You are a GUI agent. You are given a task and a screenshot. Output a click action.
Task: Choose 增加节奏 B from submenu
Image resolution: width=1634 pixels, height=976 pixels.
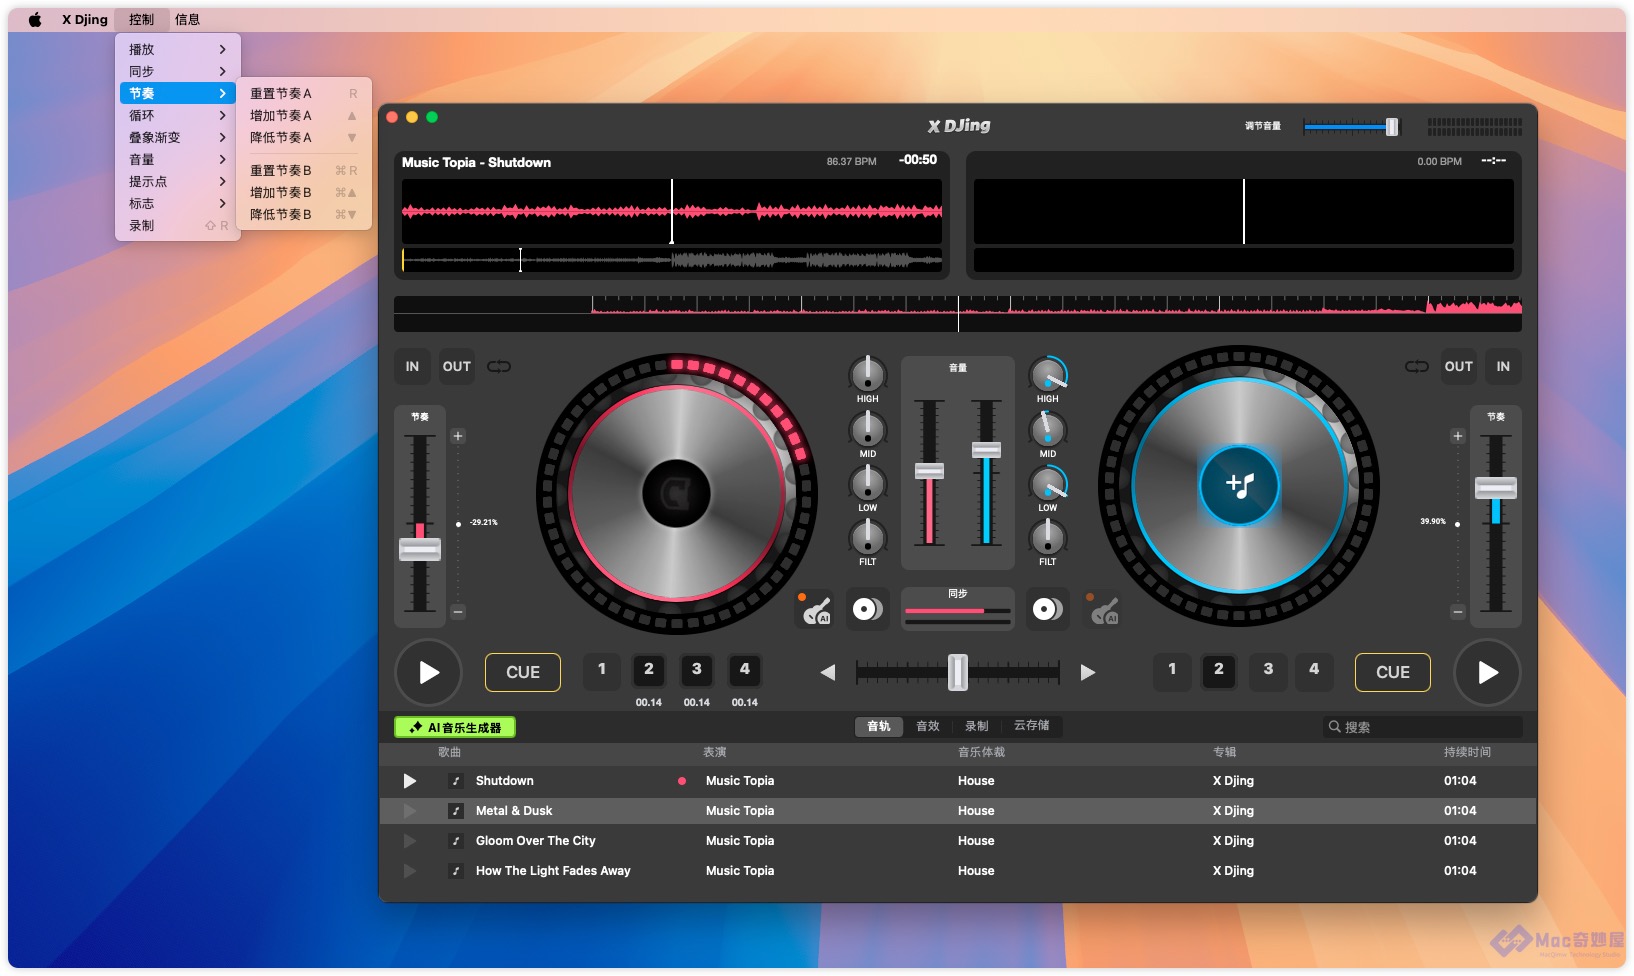pos(305,192)
